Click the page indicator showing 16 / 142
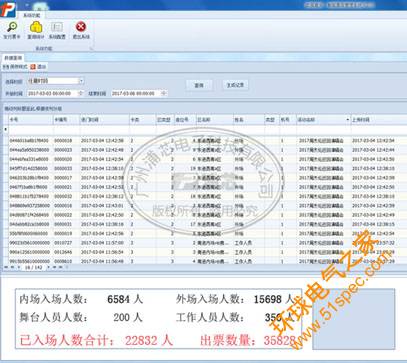This screenshot has width=407, height=363. pyautogui.click(x=33, y=268)
